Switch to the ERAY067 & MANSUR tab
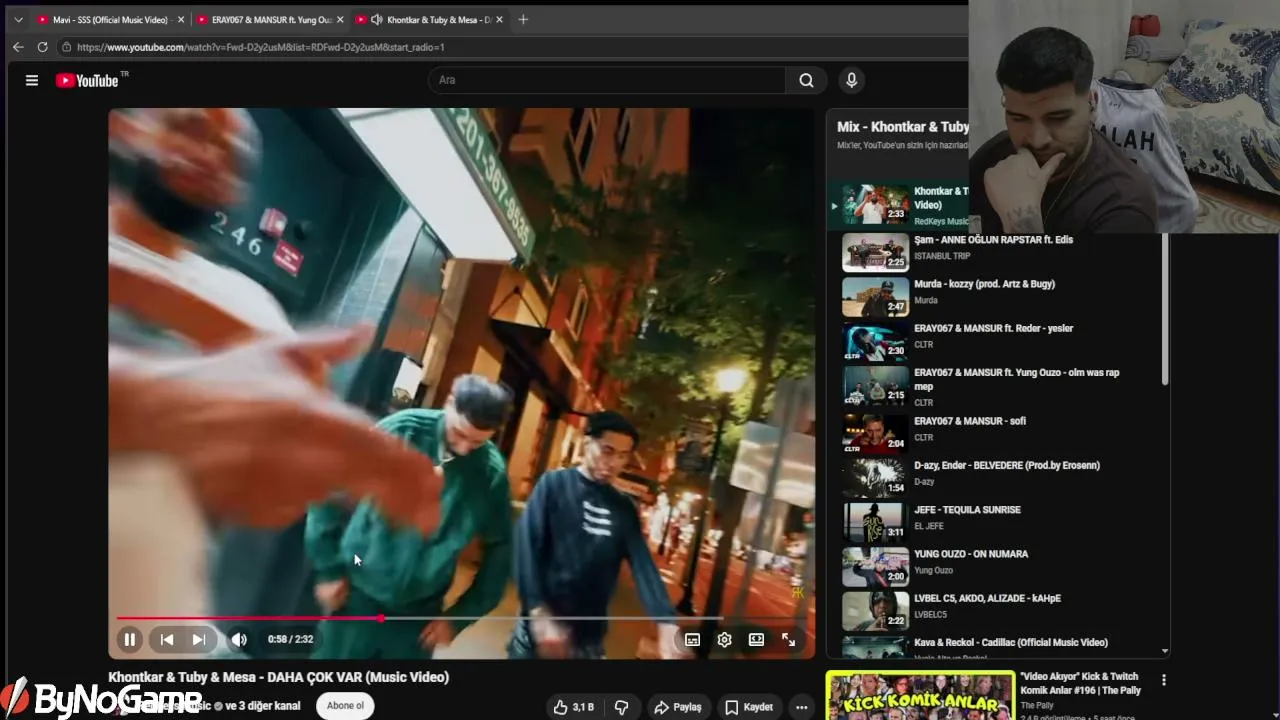 270,19
